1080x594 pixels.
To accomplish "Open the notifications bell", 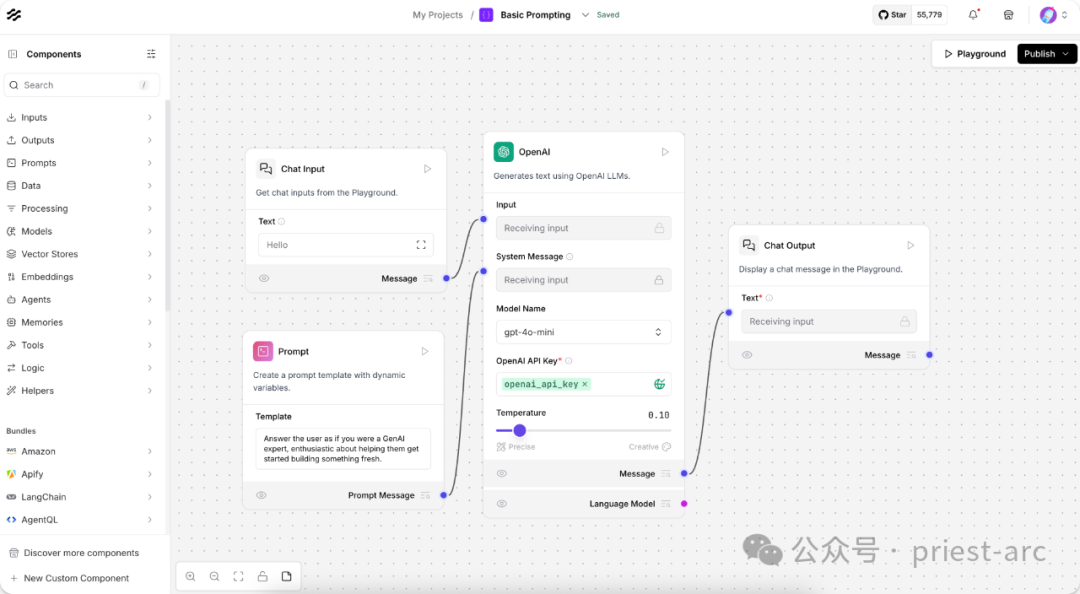I will 973,14.
